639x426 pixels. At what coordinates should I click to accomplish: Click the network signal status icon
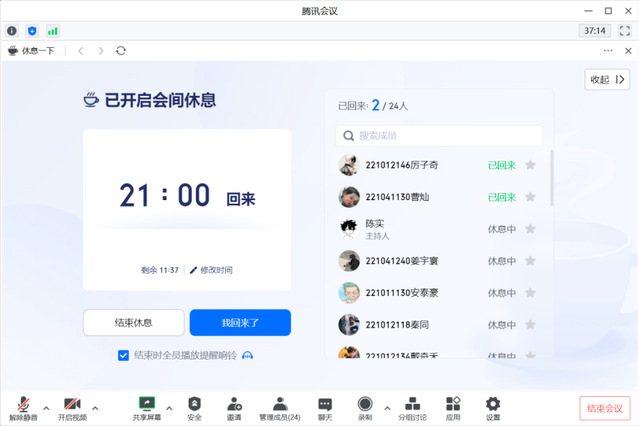[53, 31]
